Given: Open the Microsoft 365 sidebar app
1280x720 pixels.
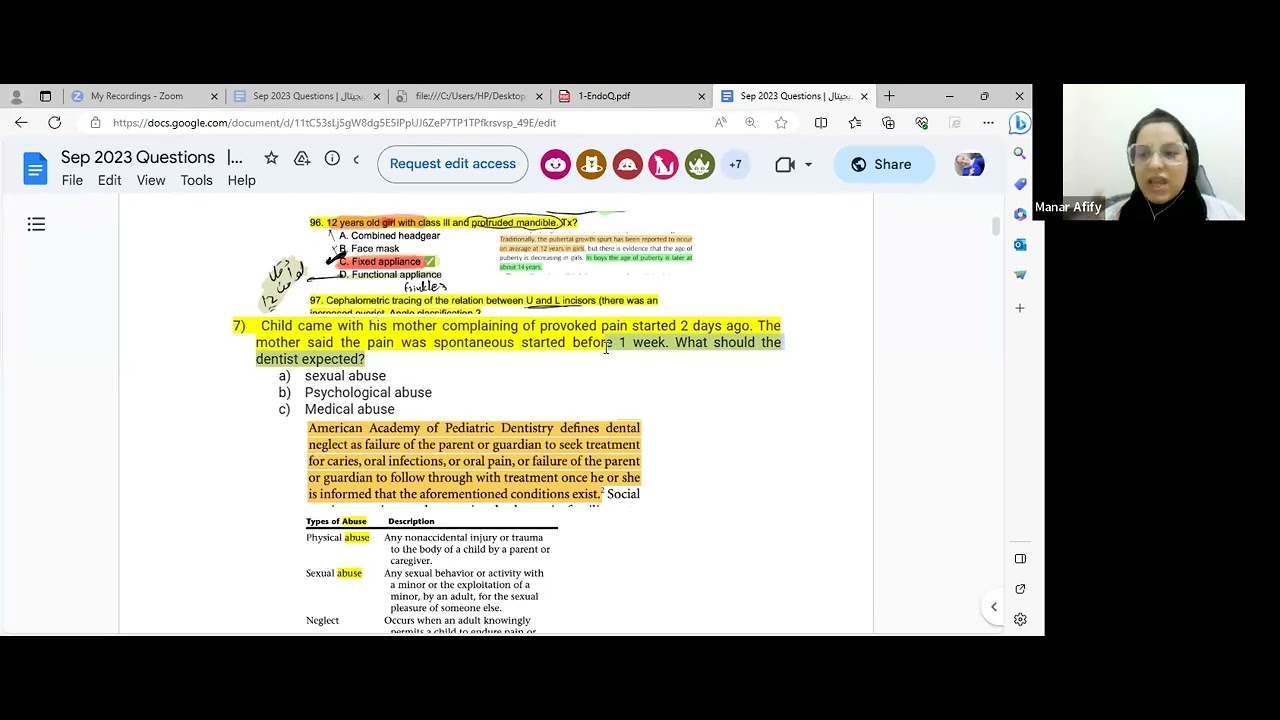Looking at the screenshot, I should click(x=1020, y=214).
